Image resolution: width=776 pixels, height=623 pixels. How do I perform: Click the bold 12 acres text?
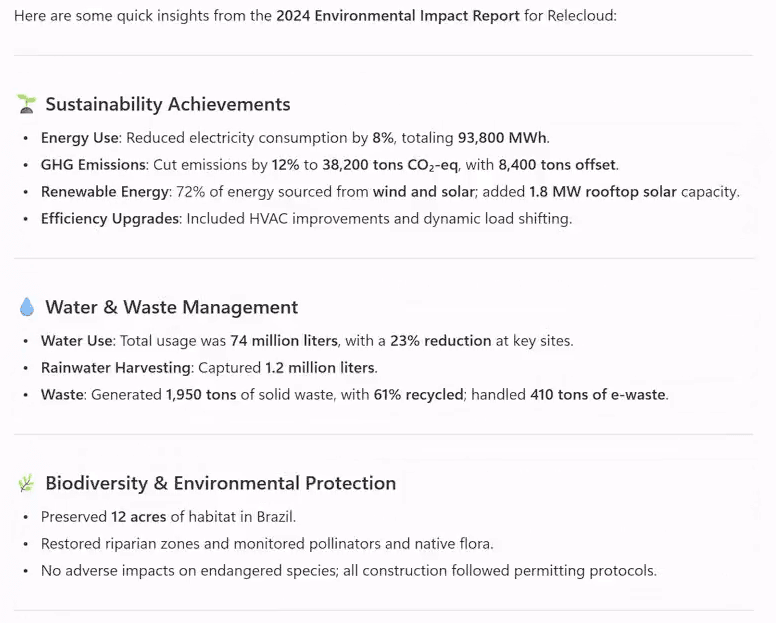coord(139,517)
